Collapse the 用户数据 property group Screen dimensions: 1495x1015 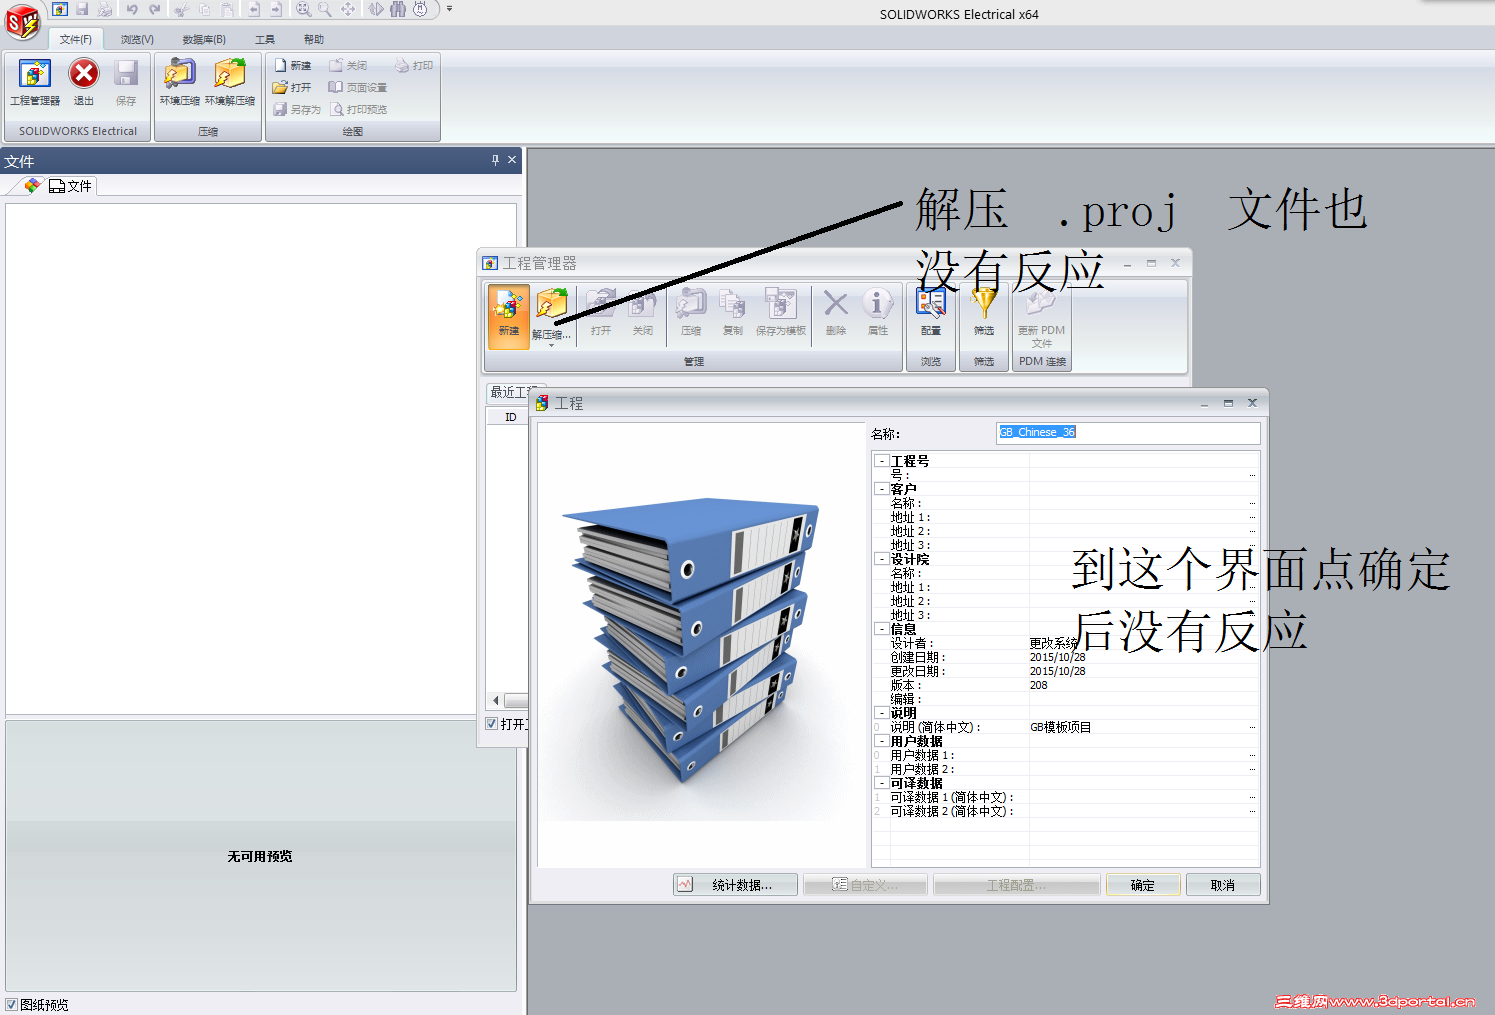click(881, 741)
